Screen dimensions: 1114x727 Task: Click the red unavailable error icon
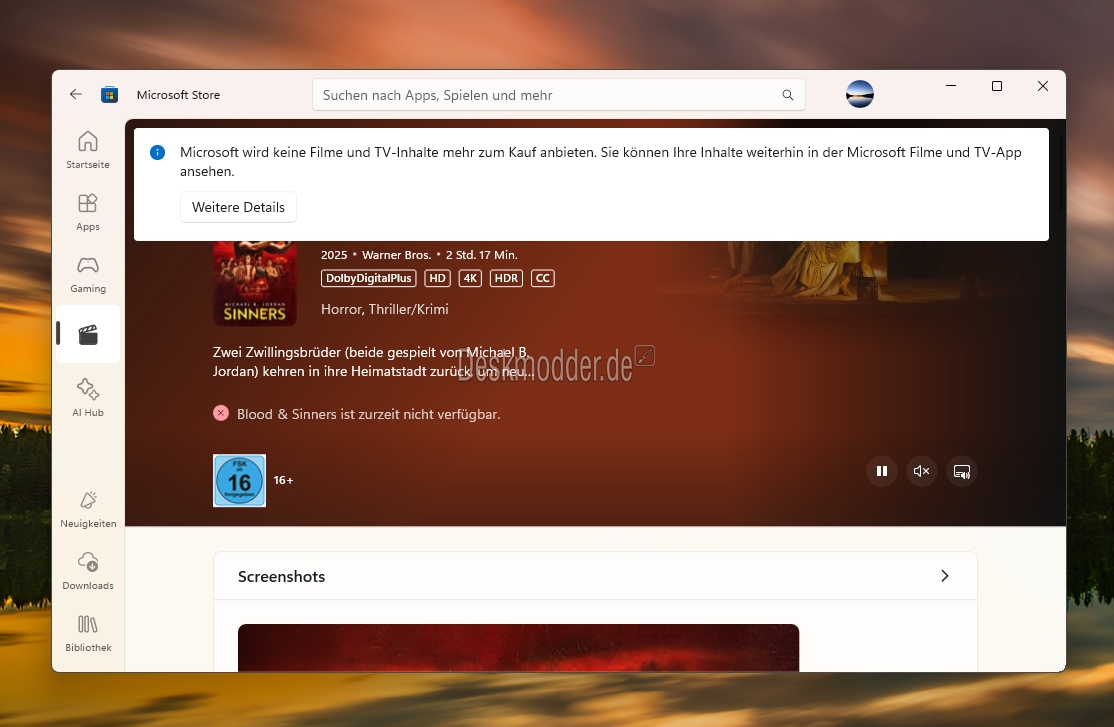pos(221,413)
